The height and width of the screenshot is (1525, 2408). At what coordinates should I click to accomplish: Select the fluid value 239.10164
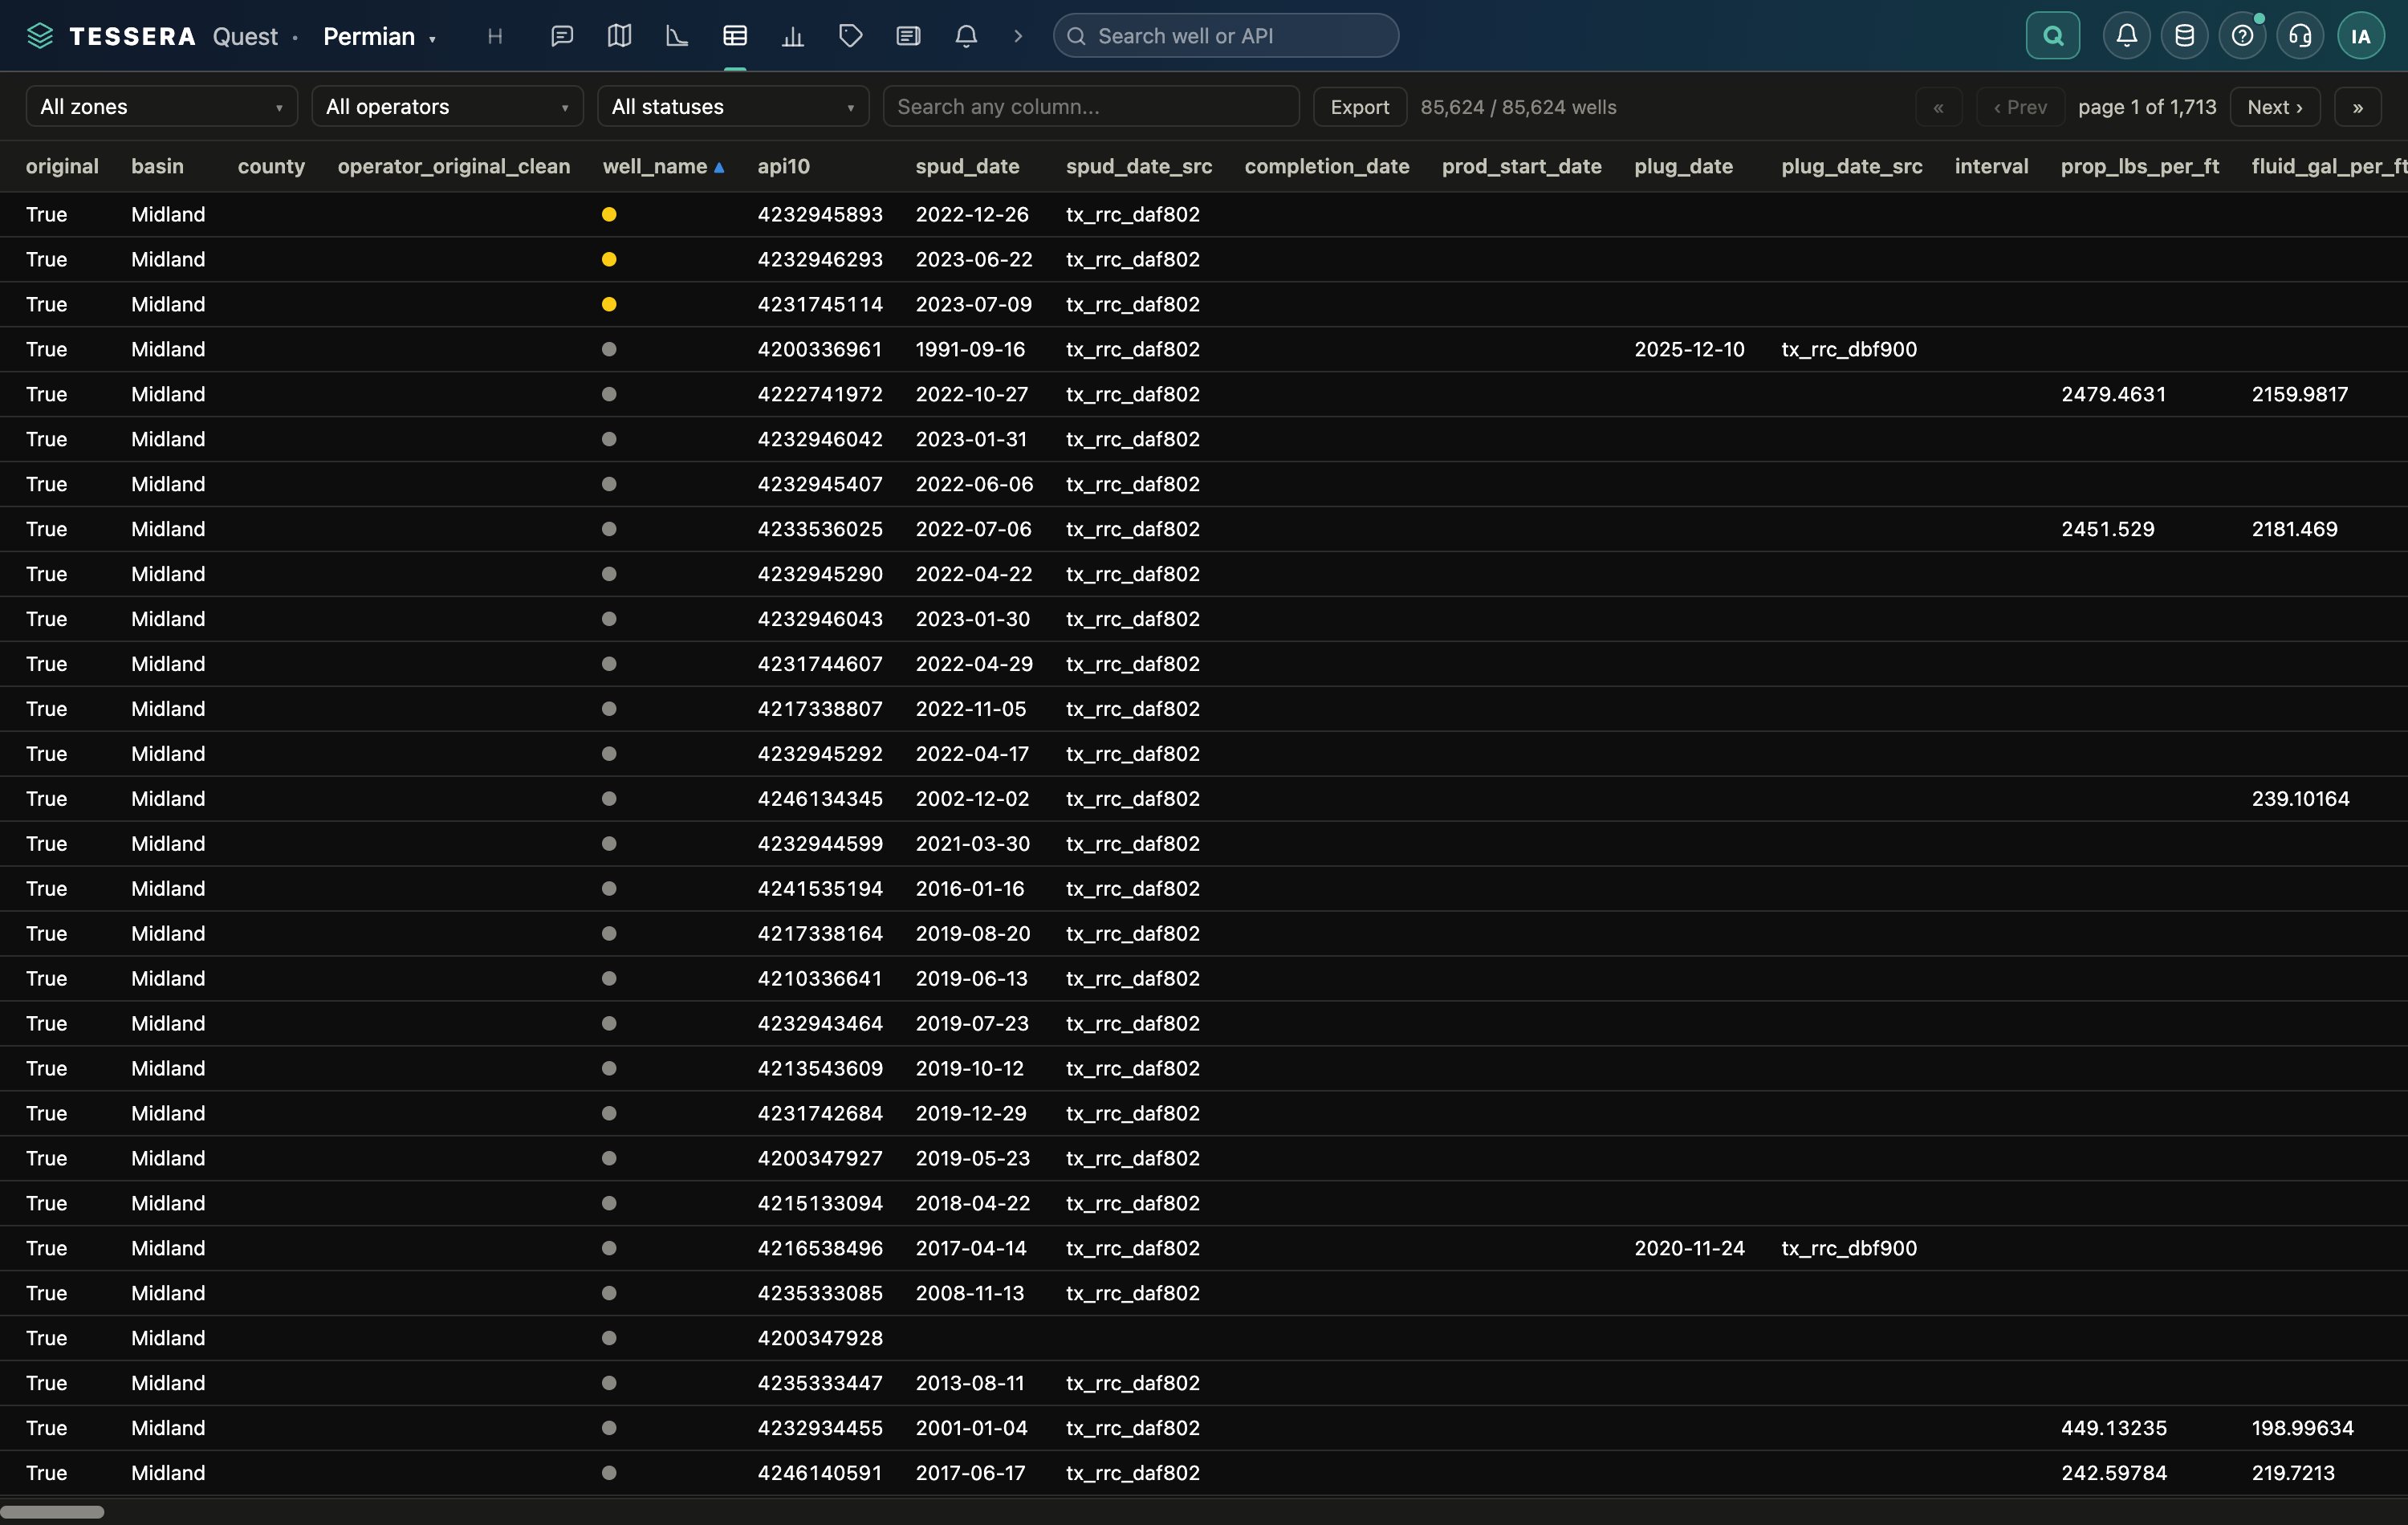pos(2300,799)
